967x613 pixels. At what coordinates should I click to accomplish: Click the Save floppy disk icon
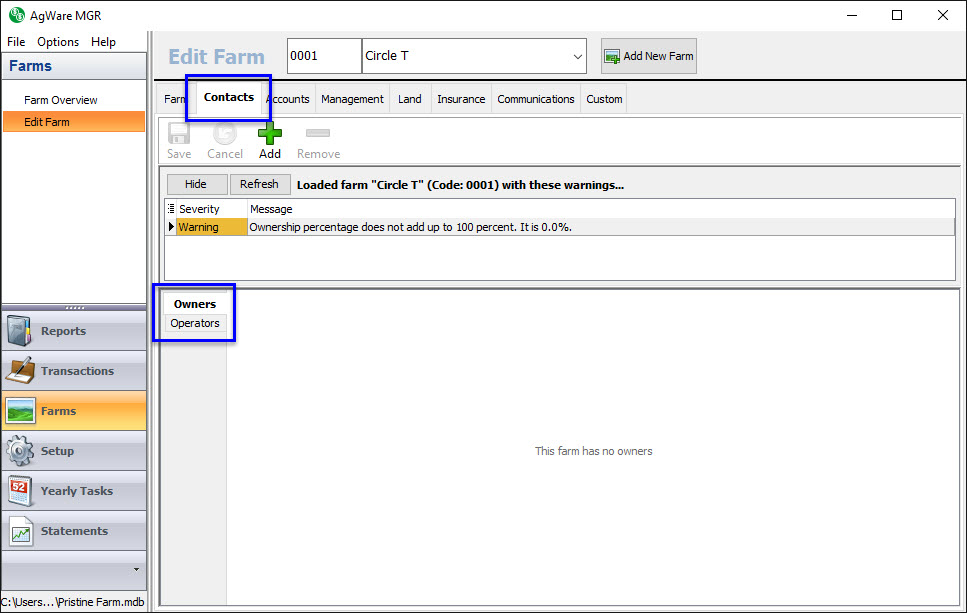point(179,134)
